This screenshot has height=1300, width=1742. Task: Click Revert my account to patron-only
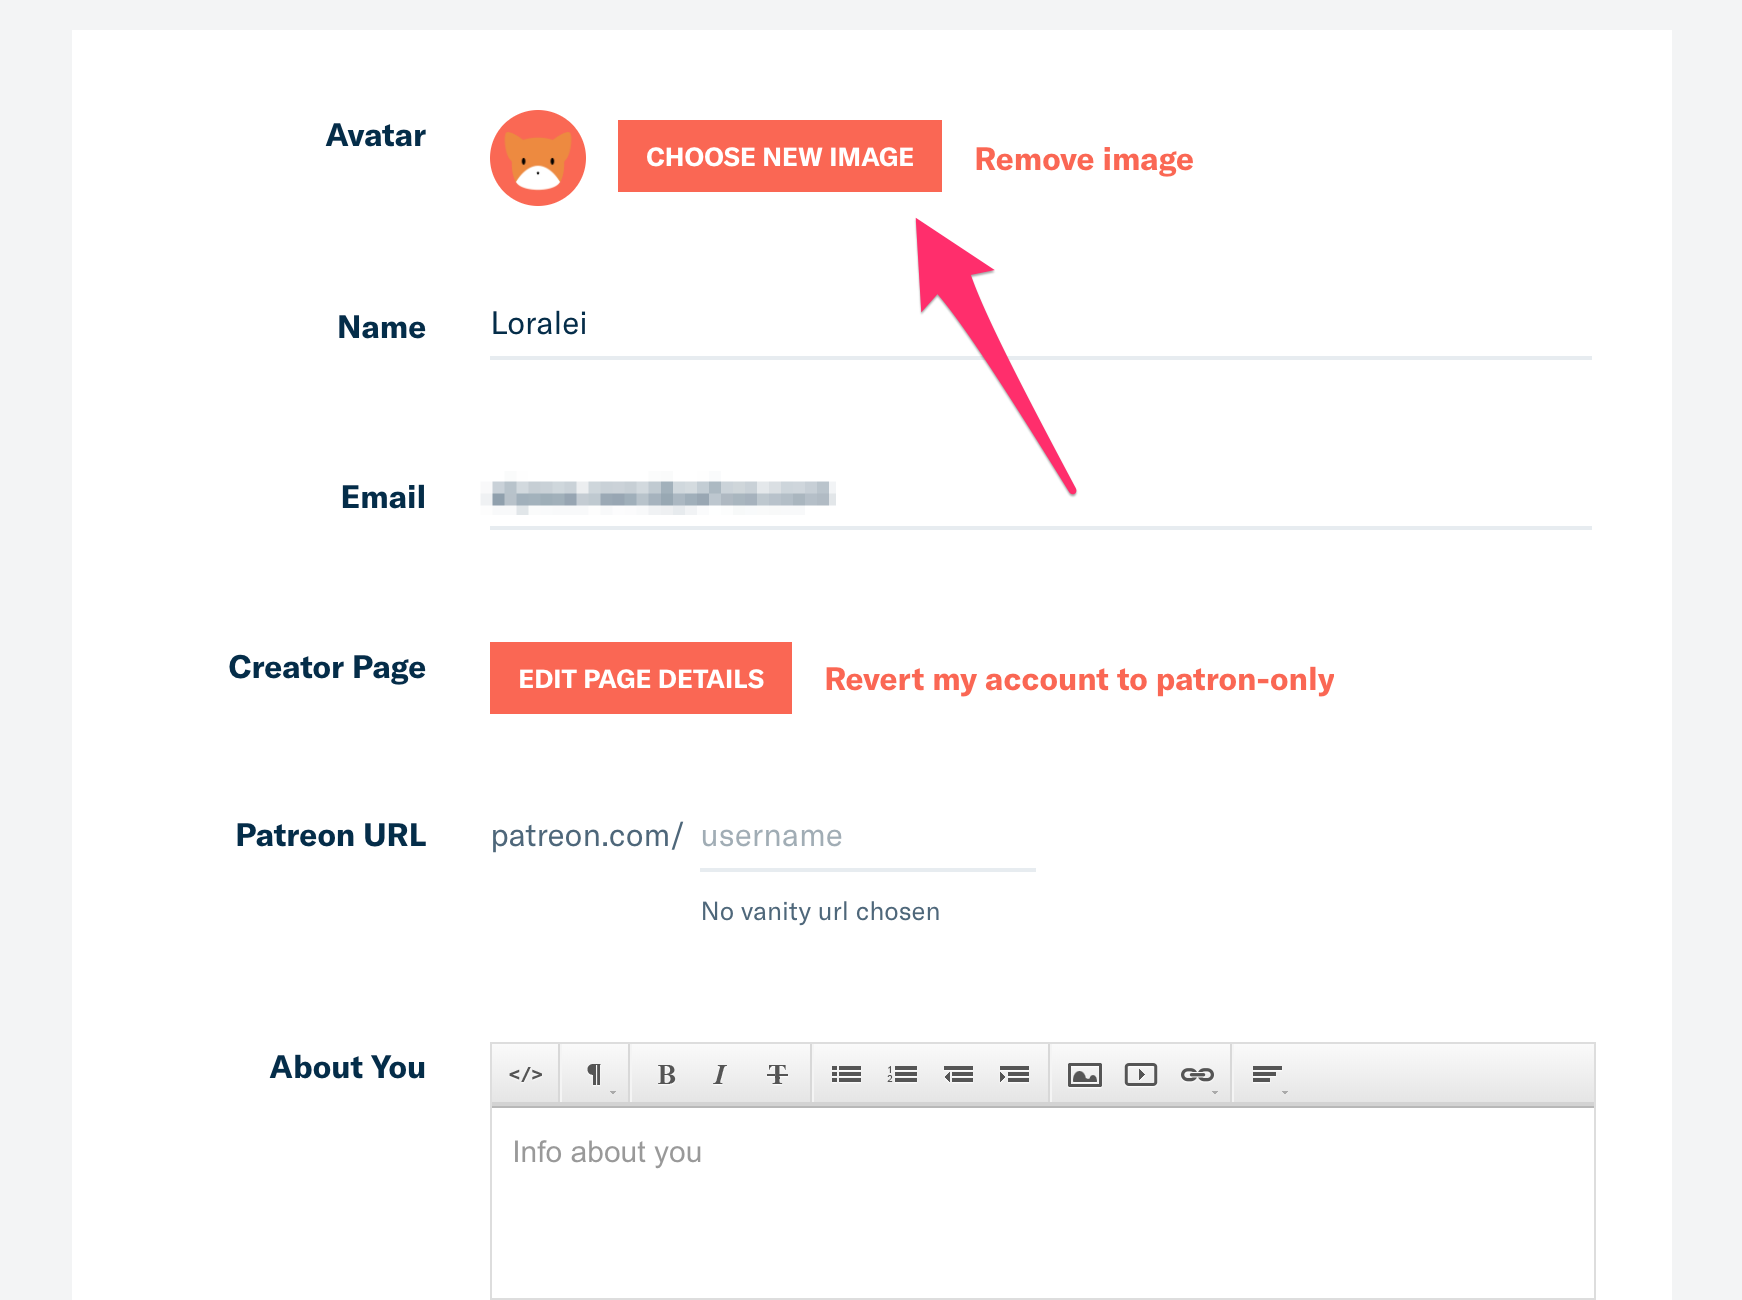[x=1079, y=680]
